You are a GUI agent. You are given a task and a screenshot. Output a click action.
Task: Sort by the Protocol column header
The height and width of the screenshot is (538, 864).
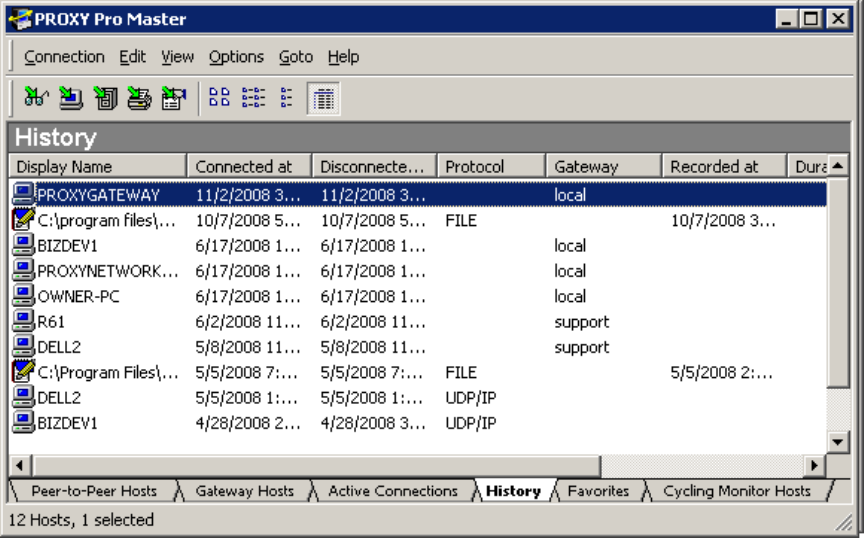click(x=491, y=166)
